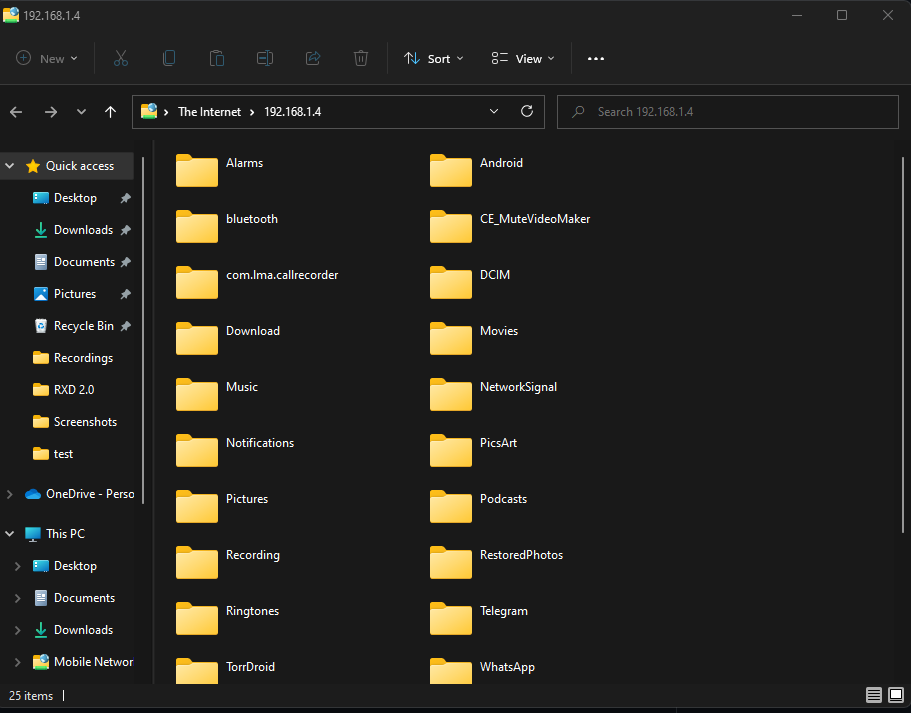
Task: Go up one level with up arrow
Action: click(x=110, y=112)
